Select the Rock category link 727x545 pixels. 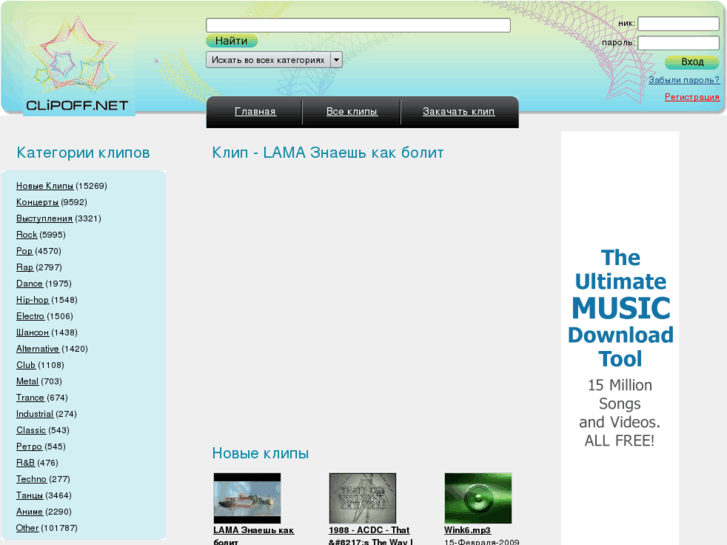click(26, 235)
